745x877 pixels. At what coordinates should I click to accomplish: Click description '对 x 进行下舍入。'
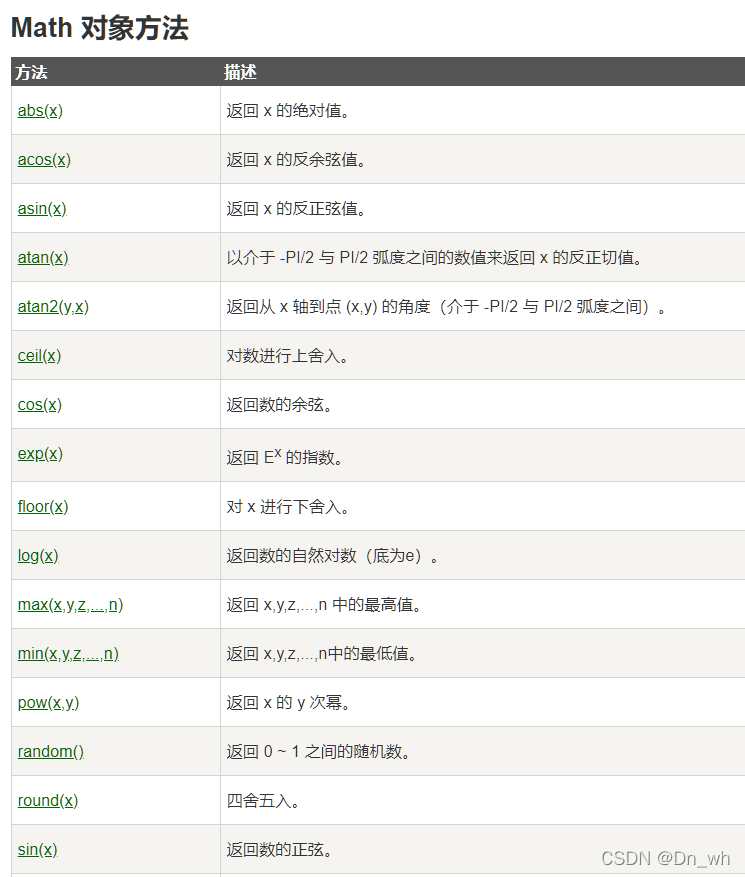click(x=289, y=507)
